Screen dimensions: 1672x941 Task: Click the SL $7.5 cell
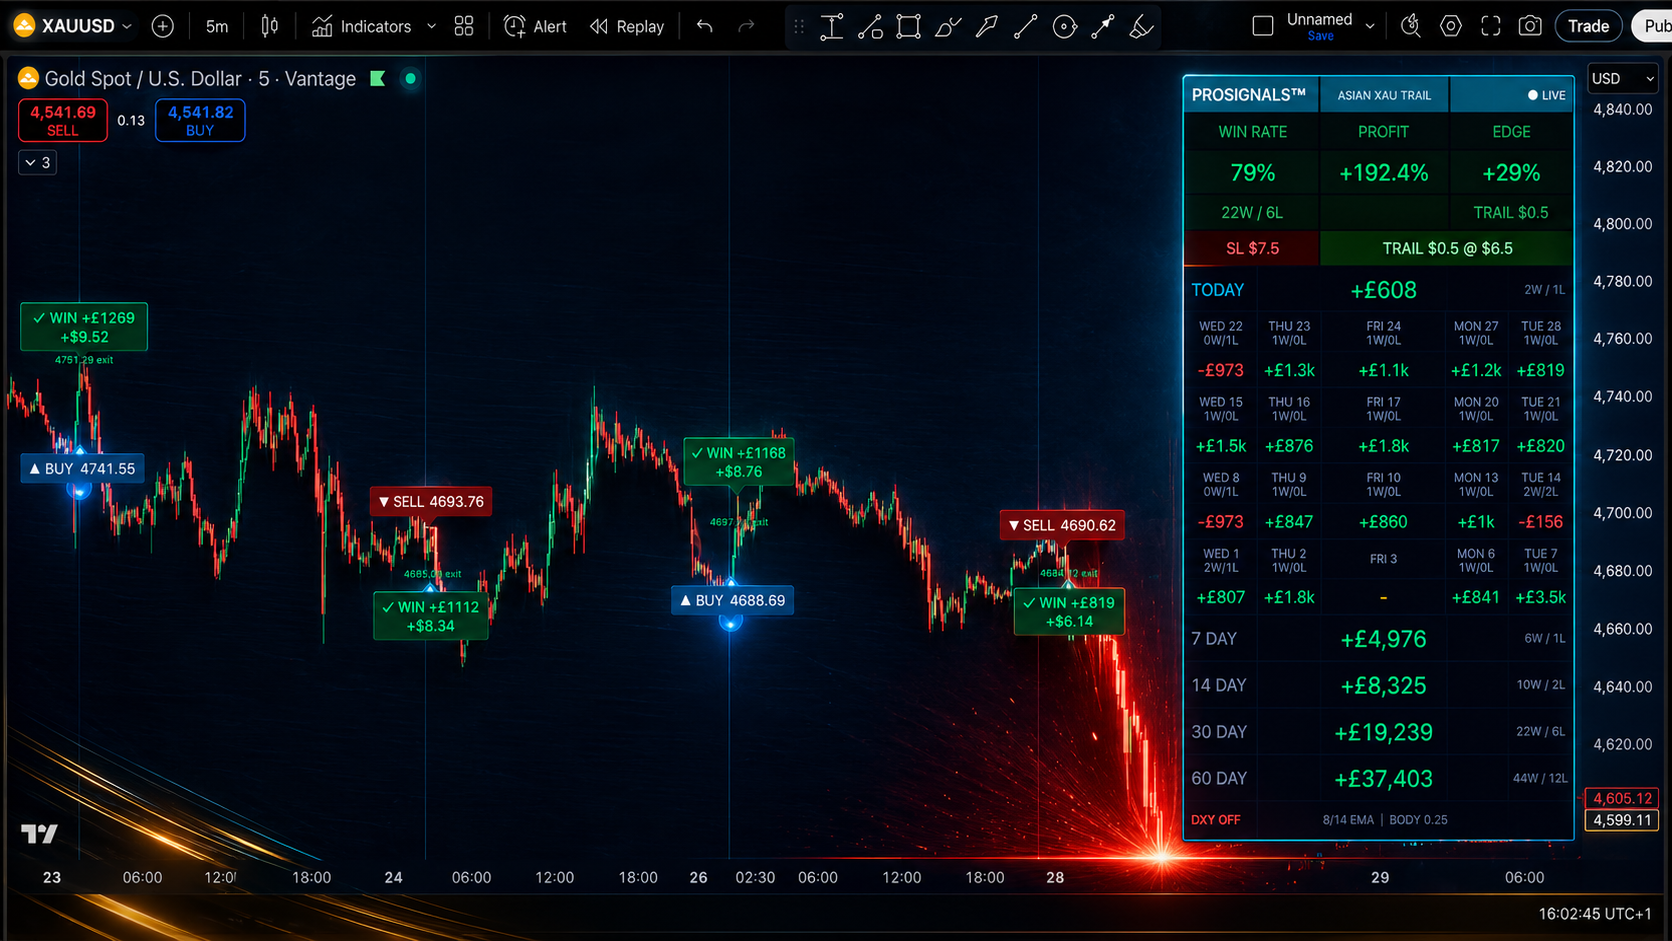[1252, 248]
